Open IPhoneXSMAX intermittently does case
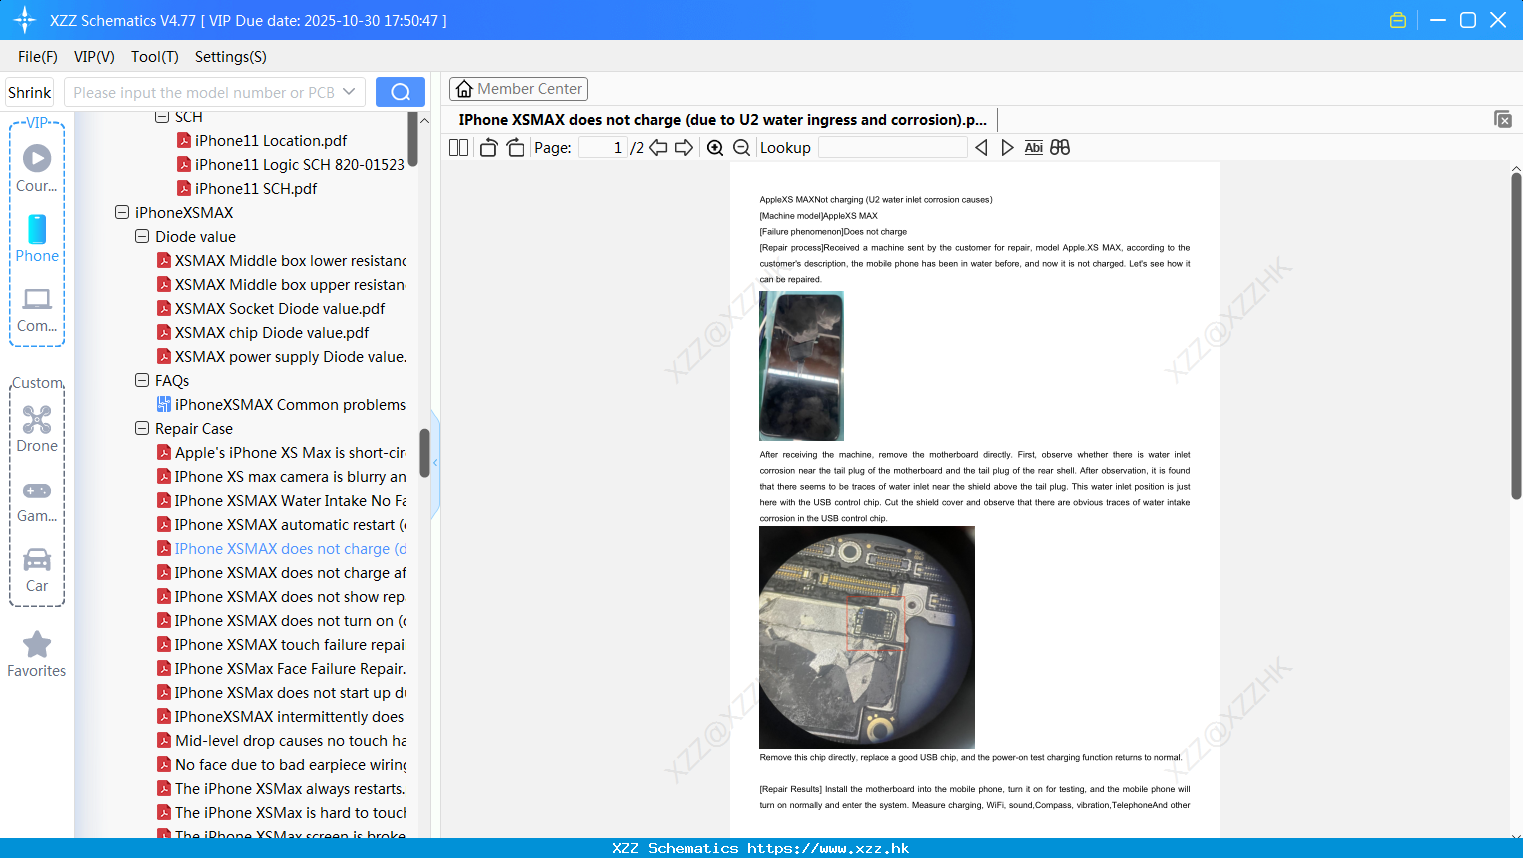Viewport: 1523px width, 858px height. [281, 717]
